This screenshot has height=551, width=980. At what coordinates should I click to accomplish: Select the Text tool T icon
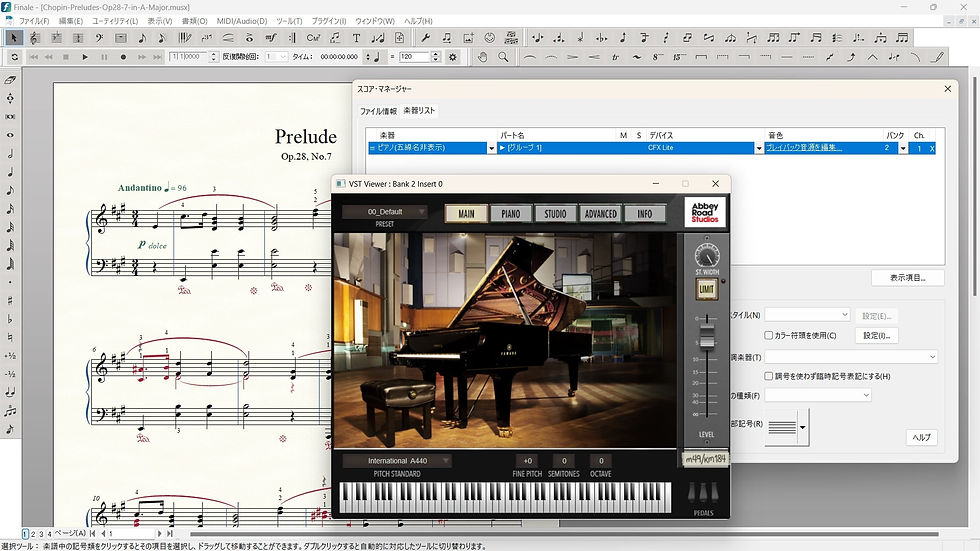click(356, 37)
